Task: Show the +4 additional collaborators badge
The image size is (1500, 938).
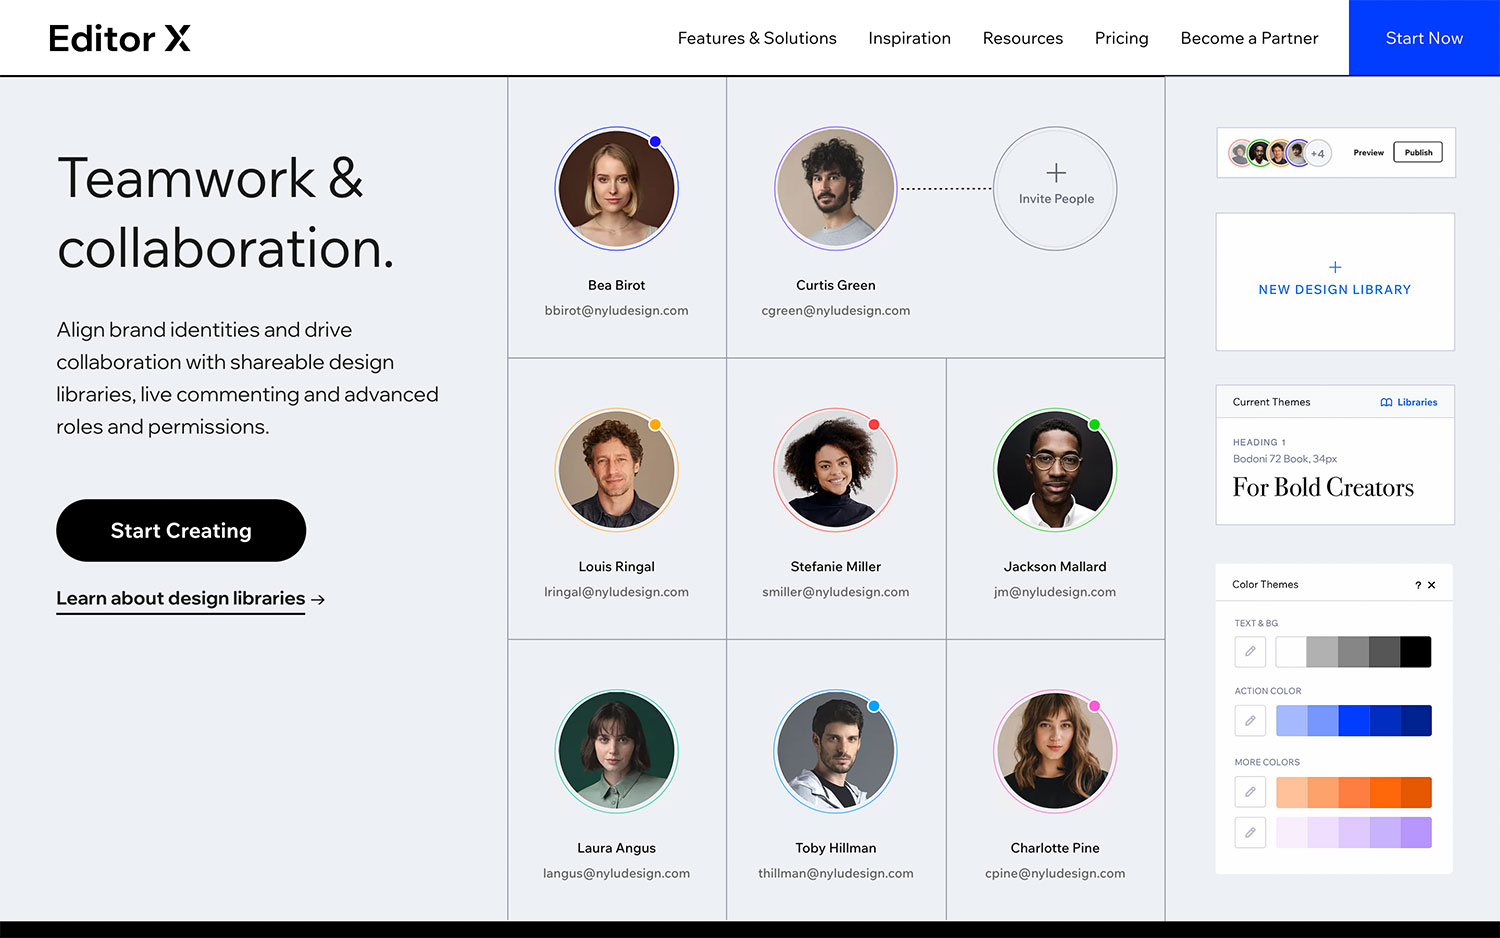Action: [1318, 153]
